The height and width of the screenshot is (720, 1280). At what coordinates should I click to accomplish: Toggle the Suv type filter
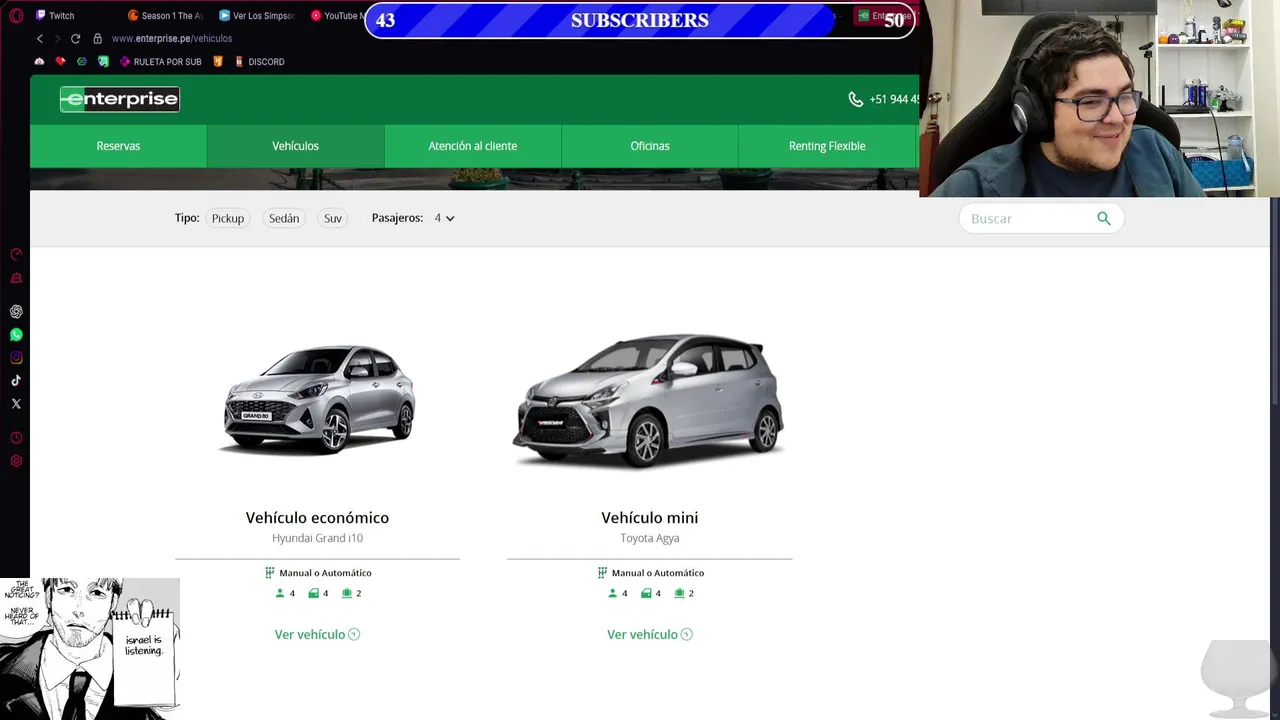[x=333, y=218]
